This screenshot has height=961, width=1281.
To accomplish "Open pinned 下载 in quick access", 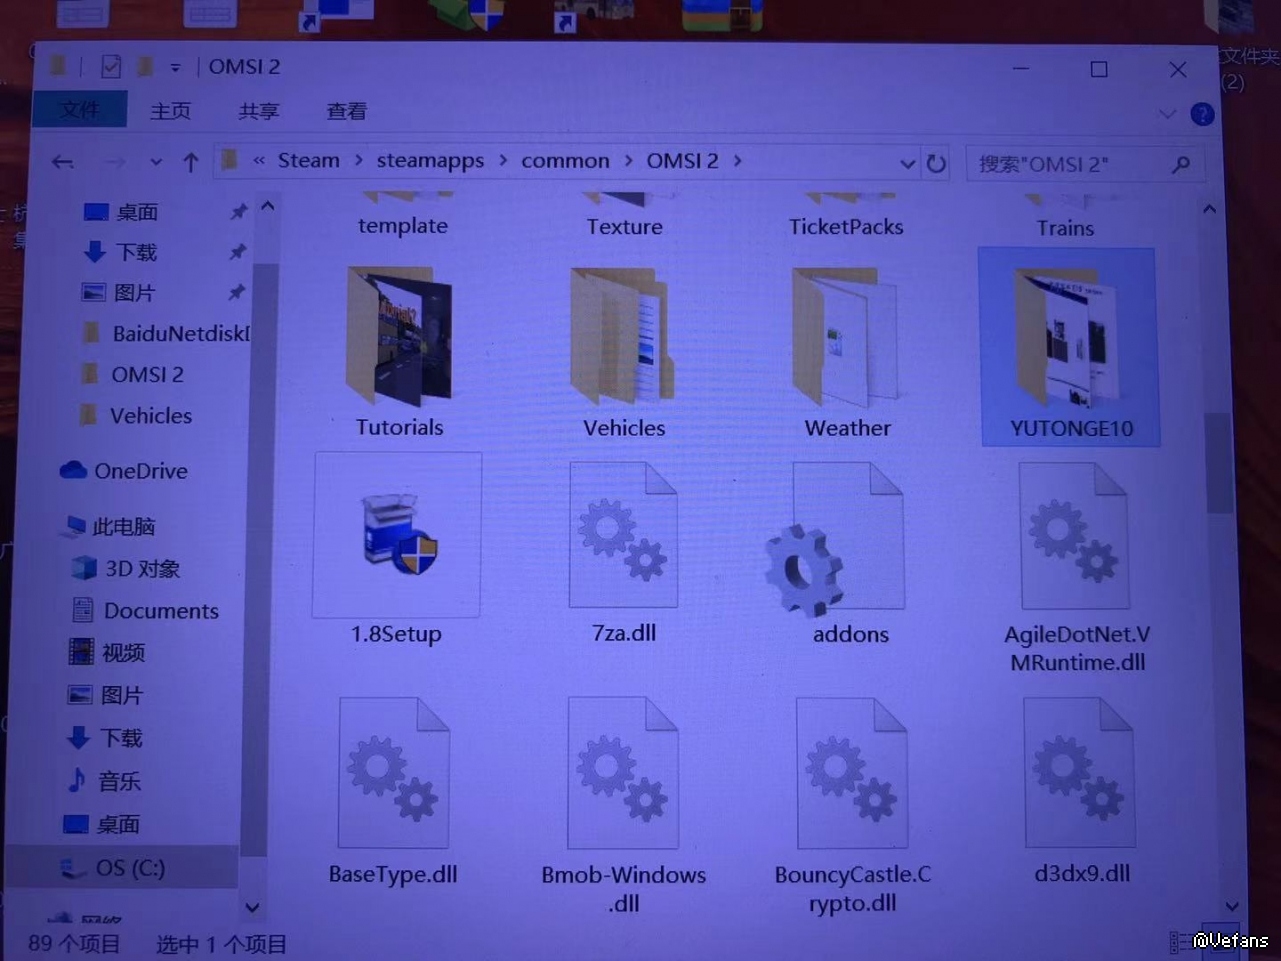I will (x=121, y=252).
